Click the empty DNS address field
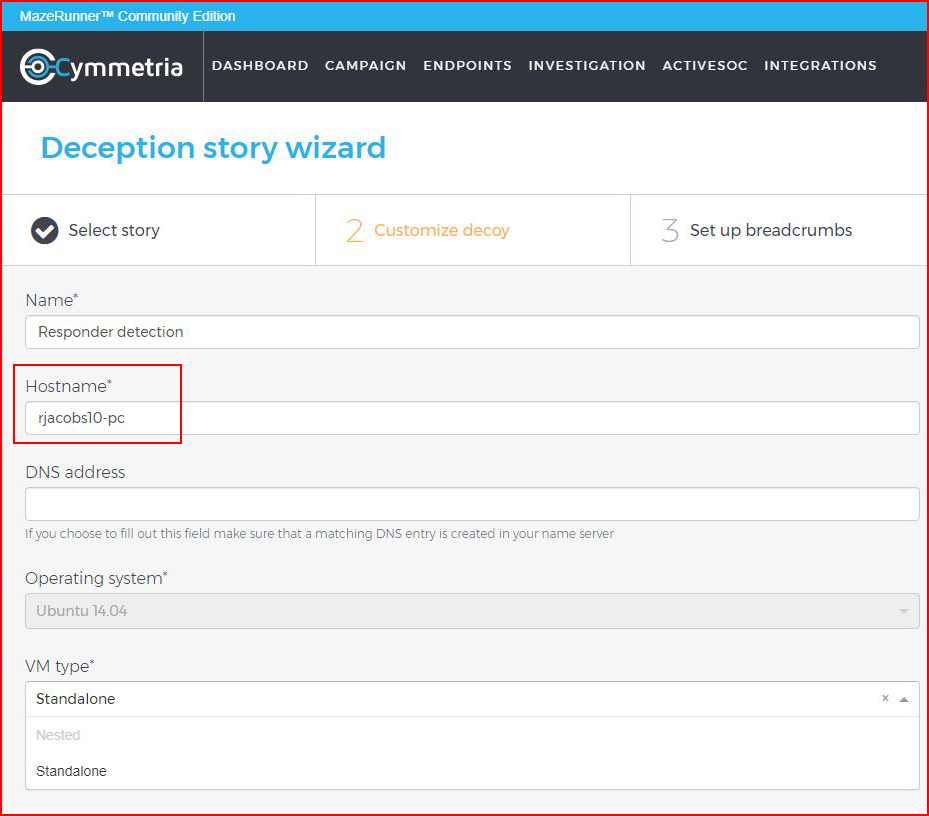Image resolution: width=929 pixels, height=816 pixels. pyautogui.click(x=472, y=504)
